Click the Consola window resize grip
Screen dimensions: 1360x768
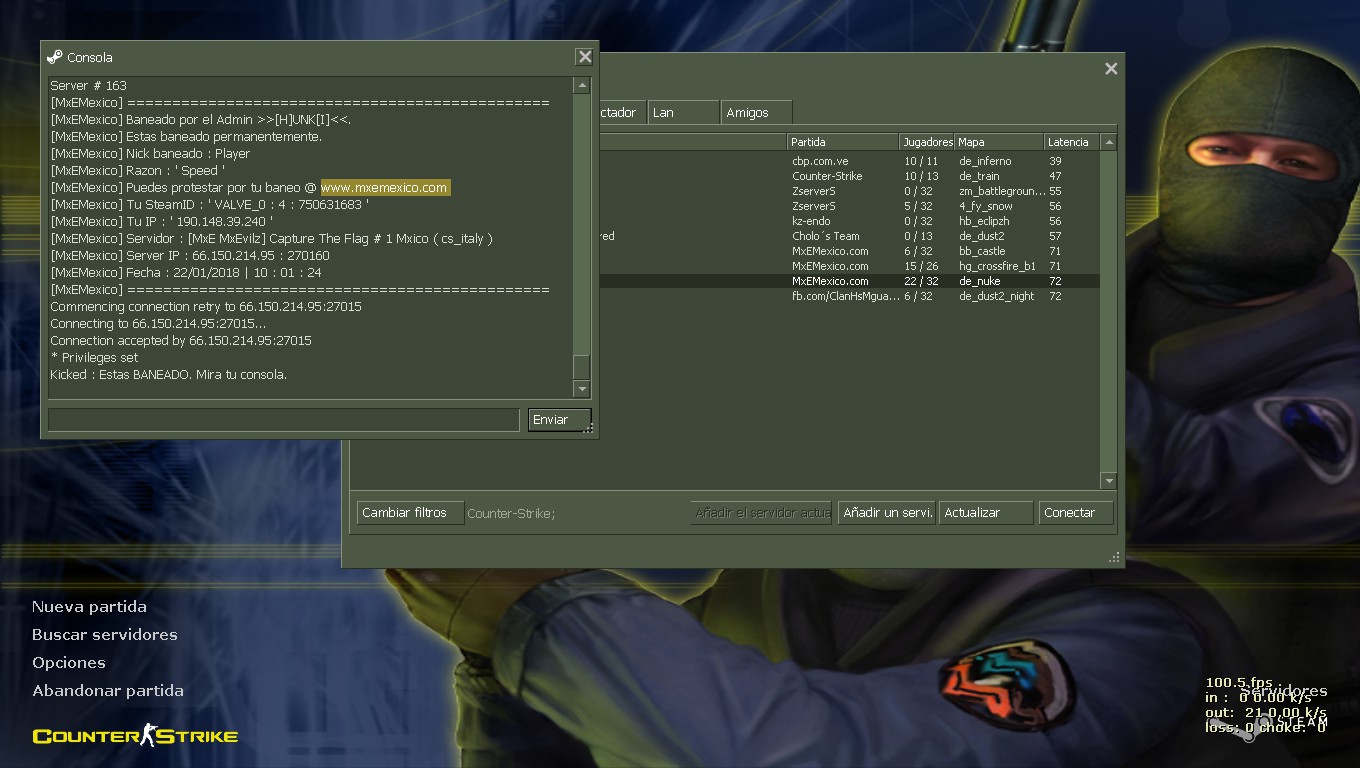point(590,428)
